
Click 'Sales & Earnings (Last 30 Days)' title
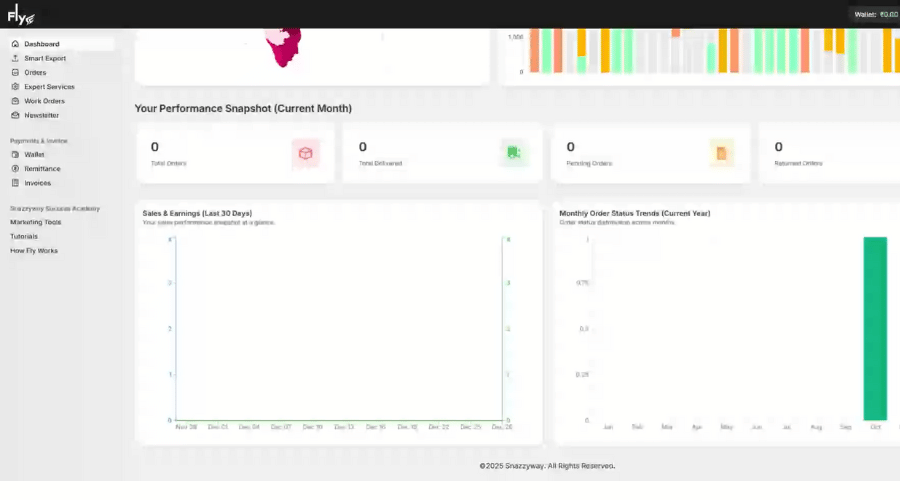click(x=197, y=213)
